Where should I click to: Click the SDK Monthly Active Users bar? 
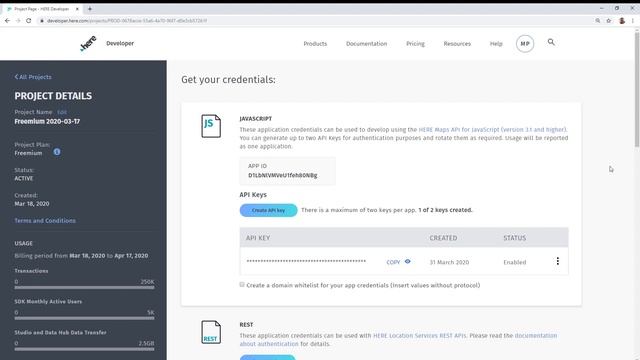click(84, 318)
